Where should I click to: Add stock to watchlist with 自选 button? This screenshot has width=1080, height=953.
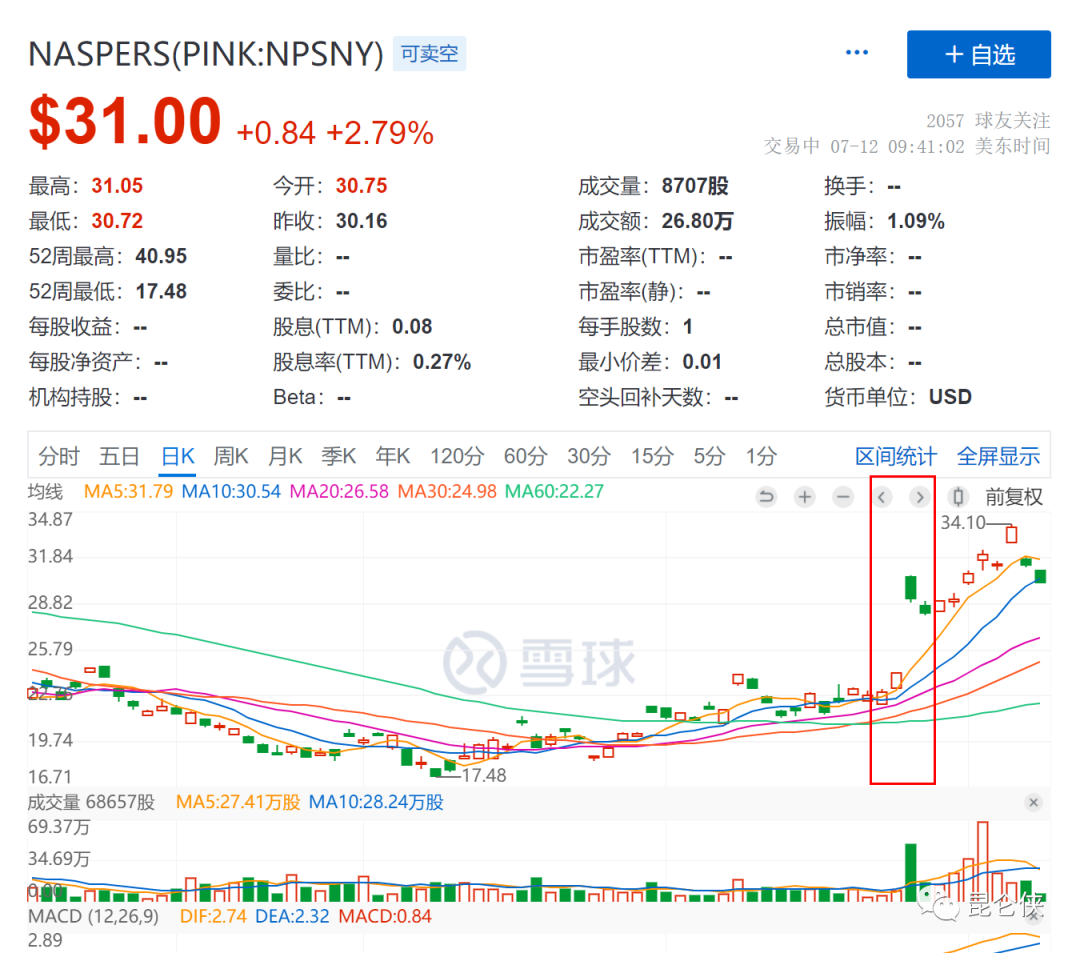pos(978,54)
